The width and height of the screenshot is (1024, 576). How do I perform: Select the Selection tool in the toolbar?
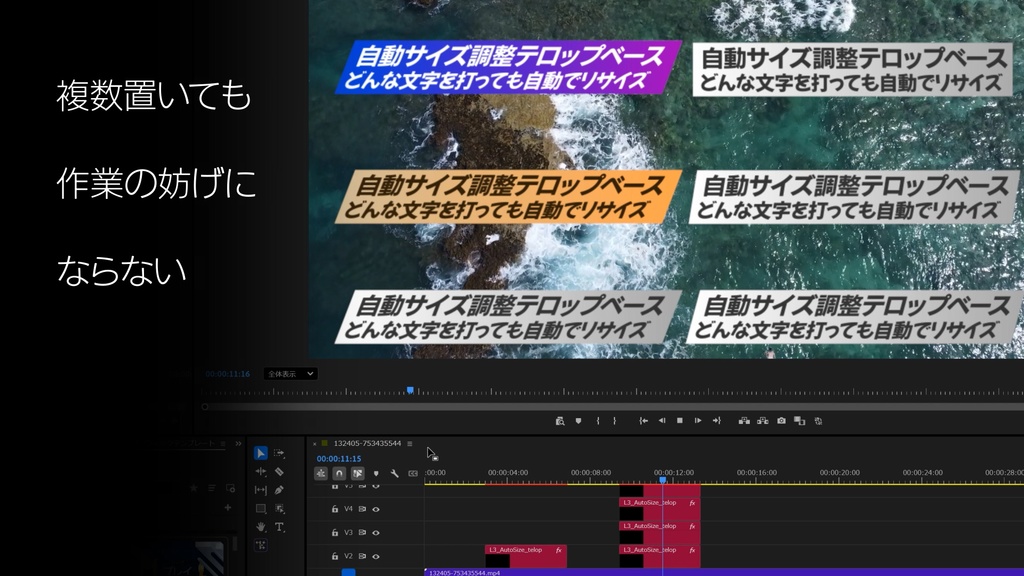261,453
